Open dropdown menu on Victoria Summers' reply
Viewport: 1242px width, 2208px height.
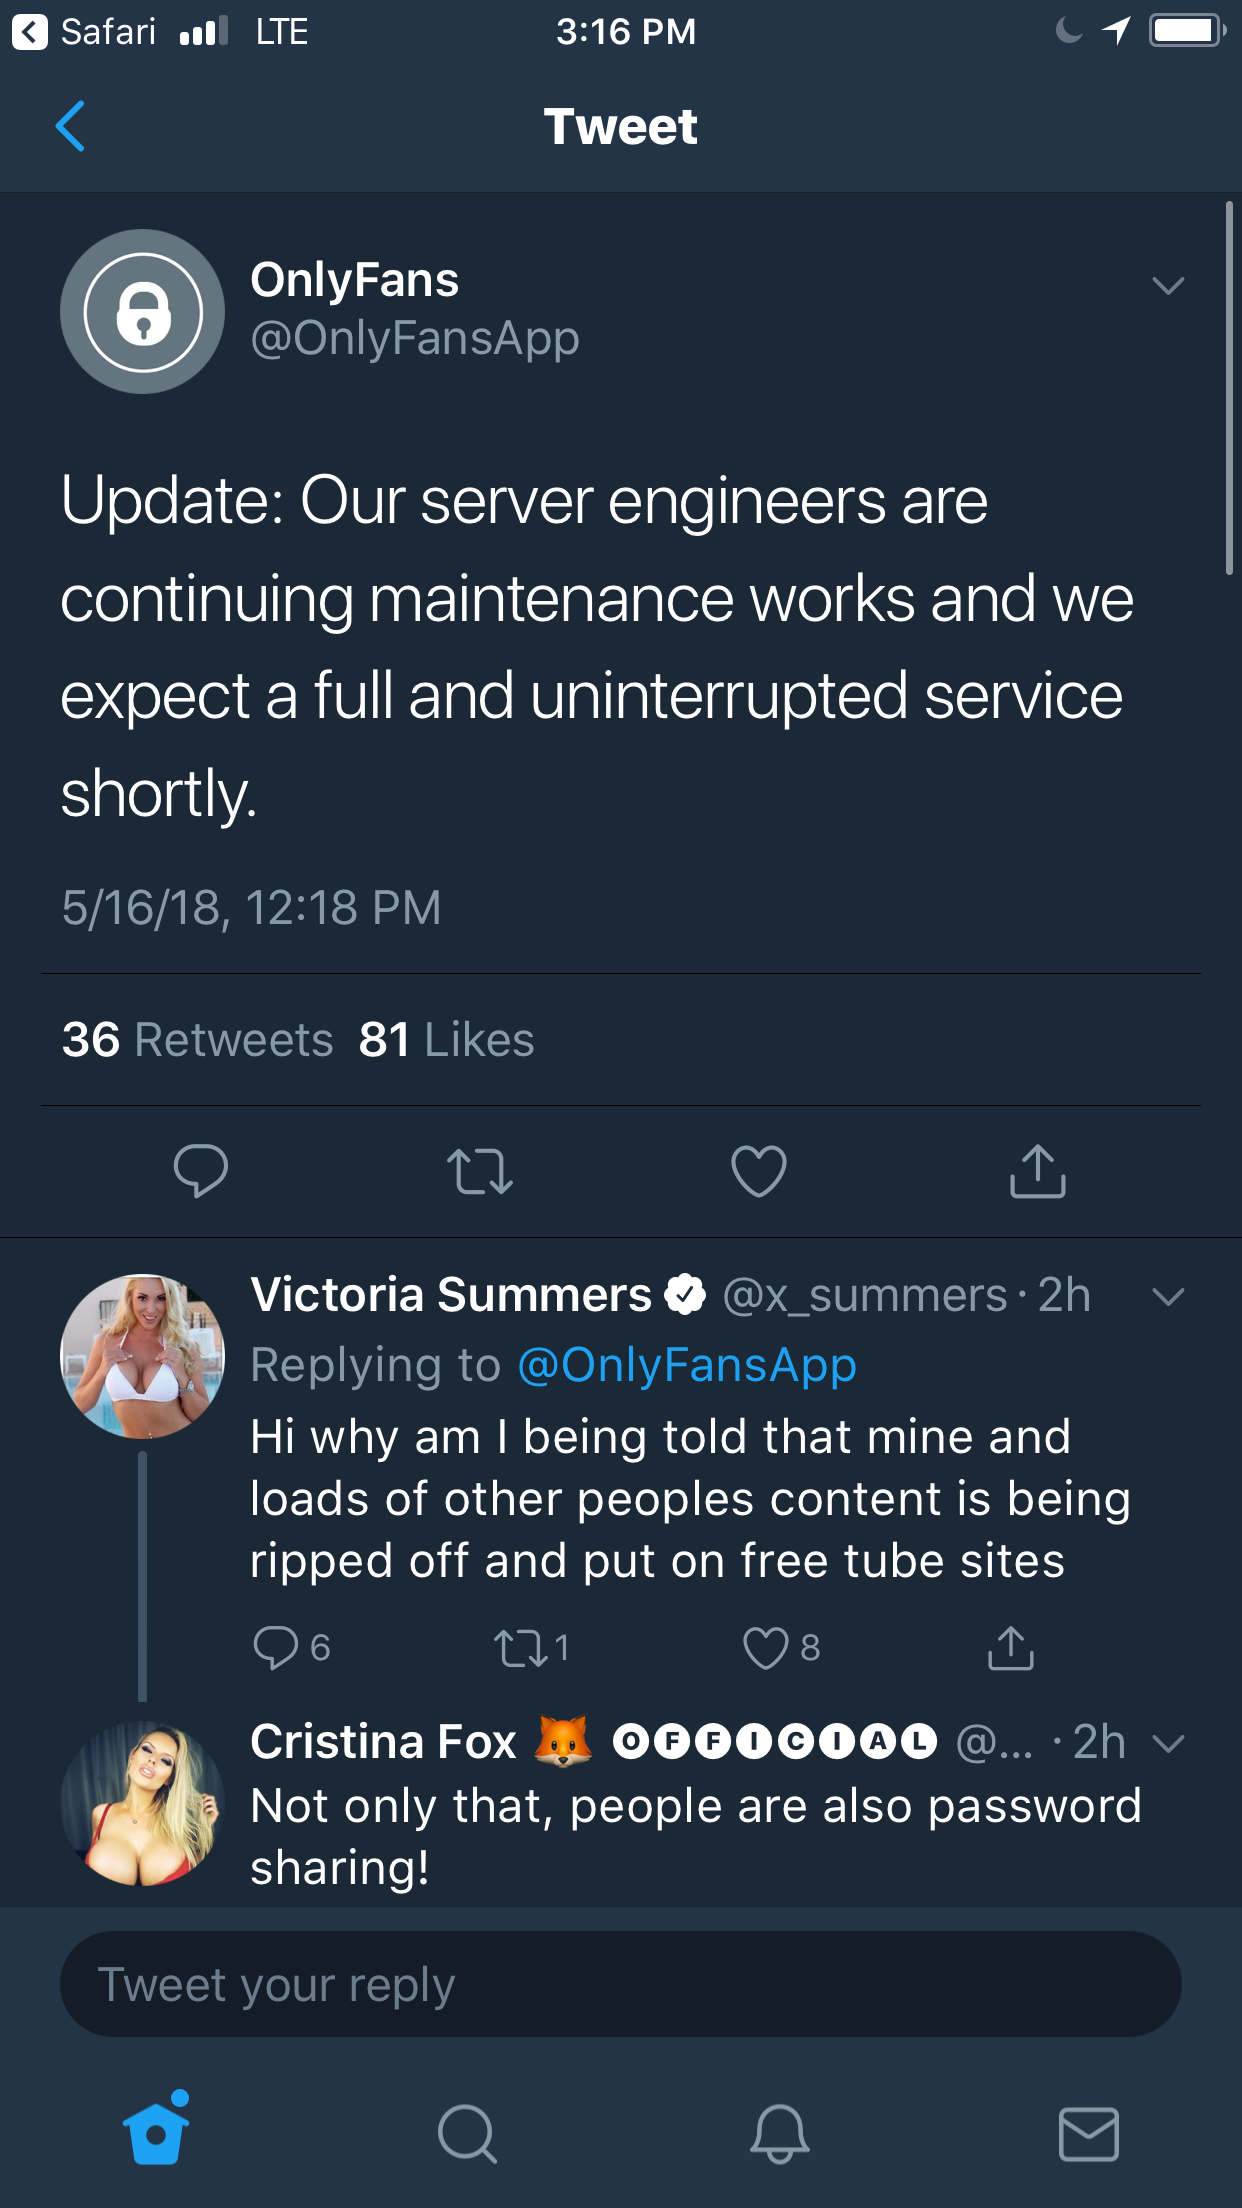tap(1167, 1297)
